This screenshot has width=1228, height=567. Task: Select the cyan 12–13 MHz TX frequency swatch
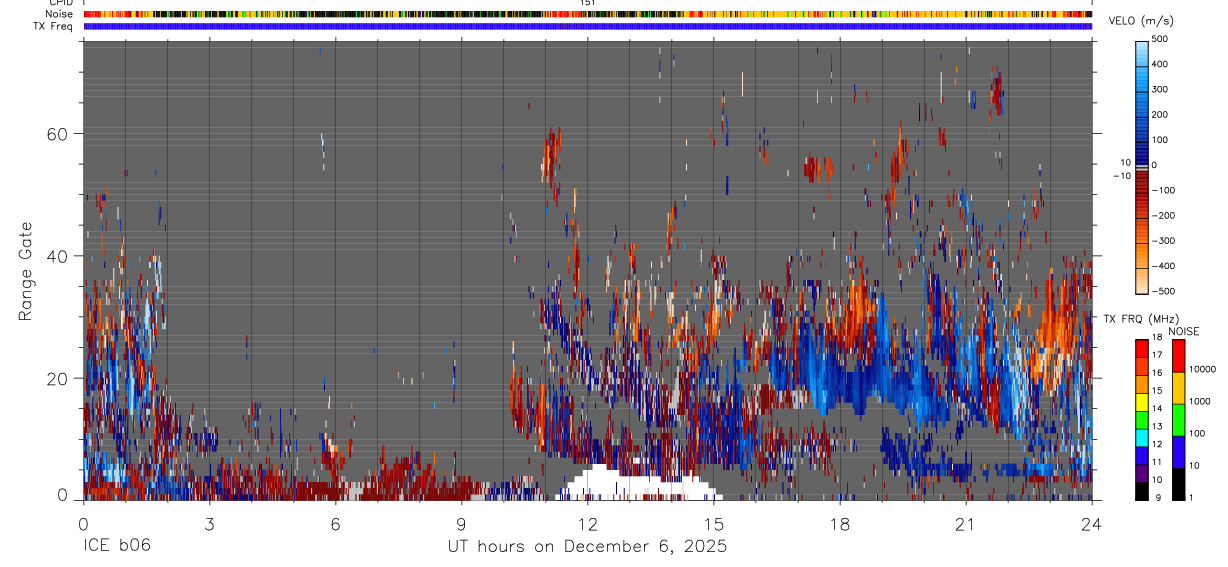click(1143, 438)
